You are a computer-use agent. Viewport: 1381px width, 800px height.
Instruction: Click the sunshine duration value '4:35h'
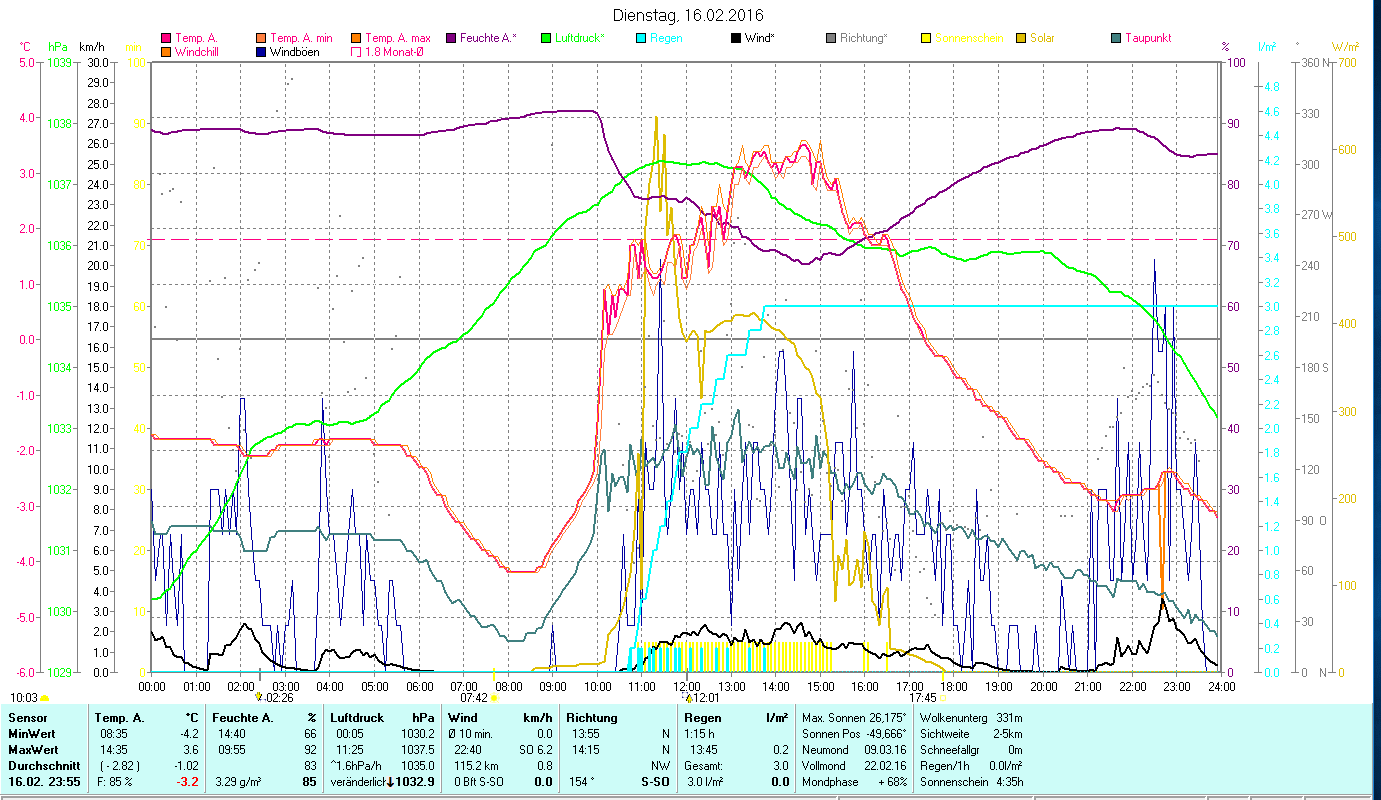pos(1009,782)
